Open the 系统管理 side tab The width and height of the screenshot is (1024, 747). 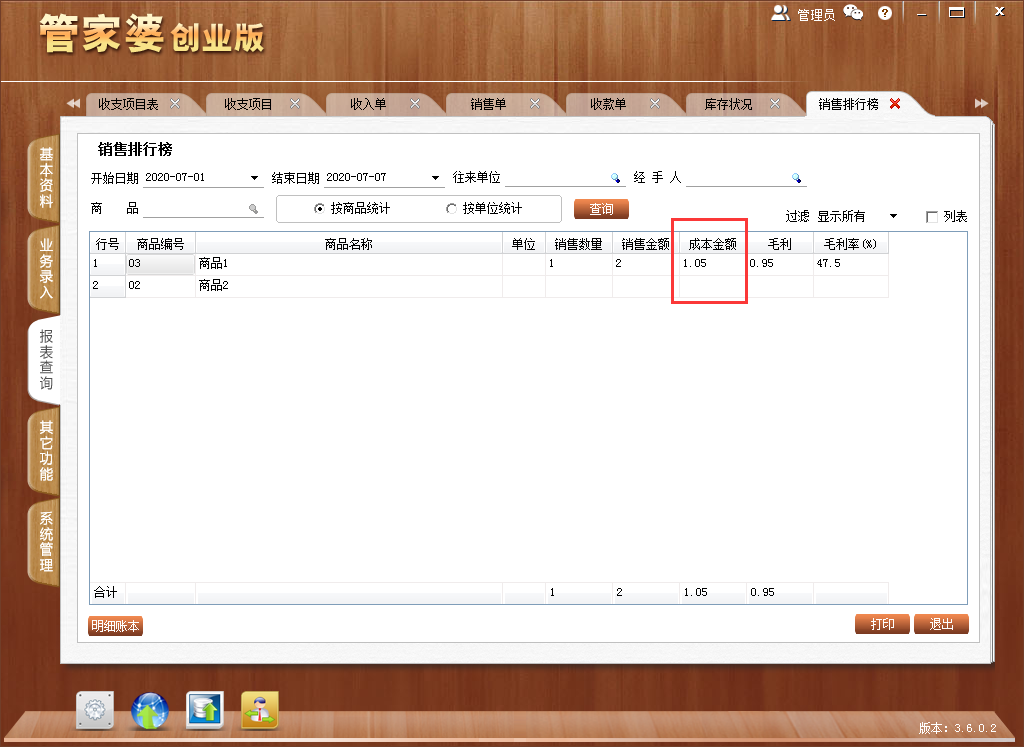45,541
